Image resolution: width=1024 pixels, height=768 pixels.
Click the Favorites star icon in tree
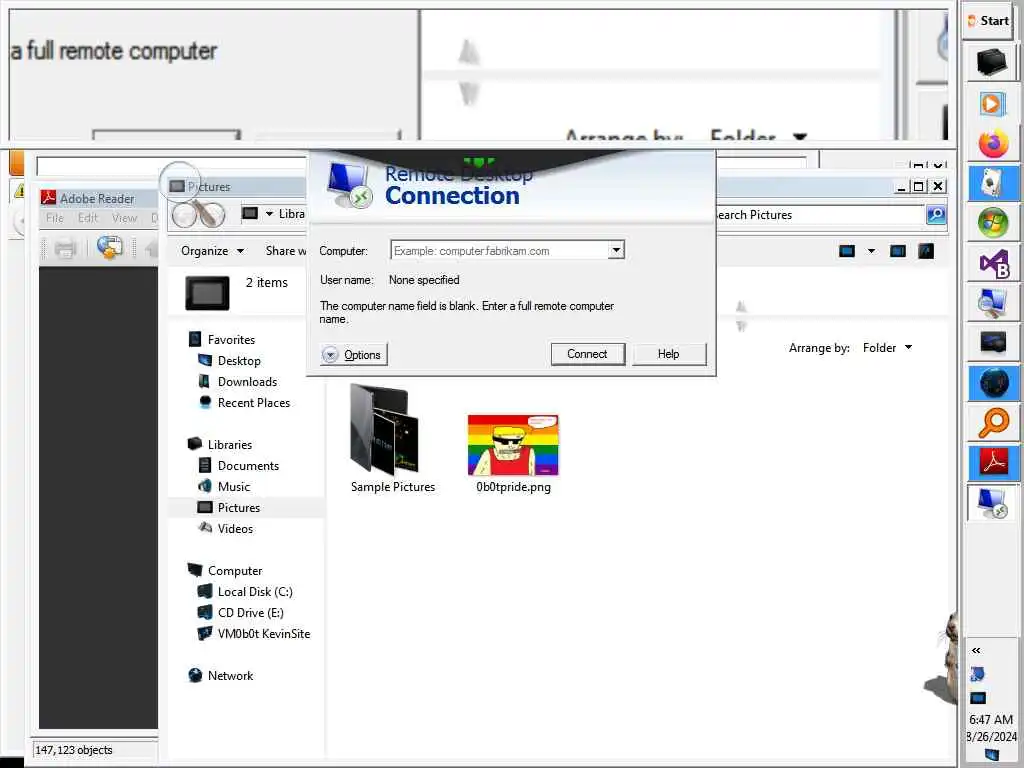pos(195,339)
